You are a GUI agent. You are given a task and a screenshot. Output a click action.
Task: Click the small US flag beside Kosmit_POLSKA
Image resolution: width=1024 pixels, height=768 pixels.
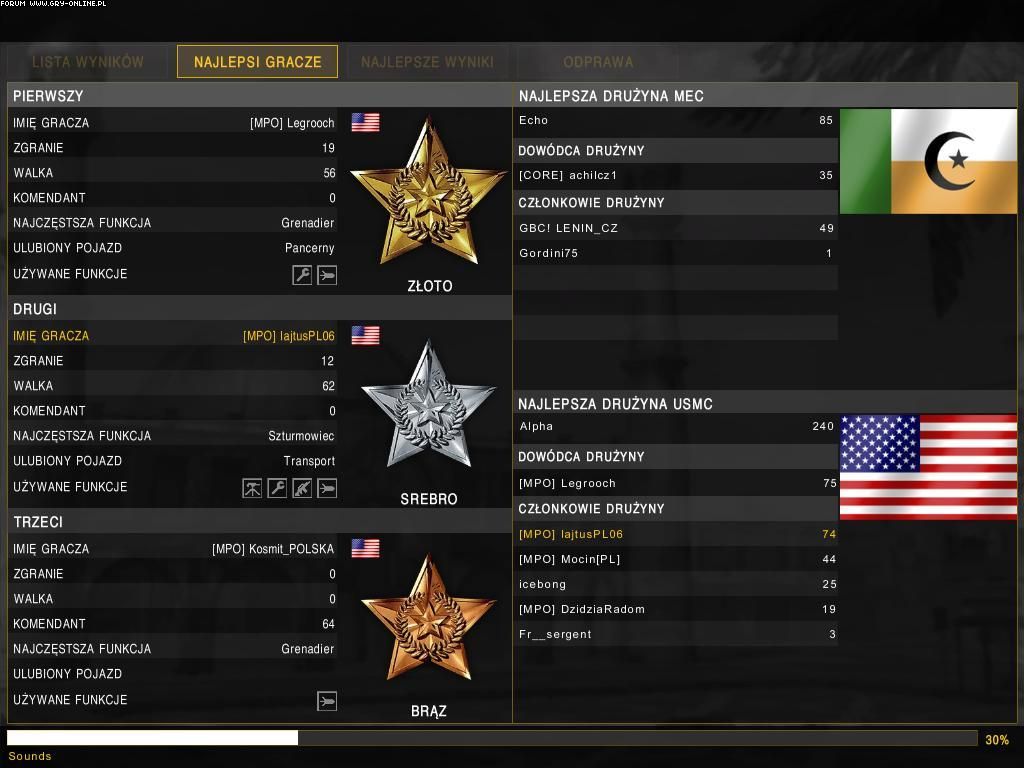click(365, 548)
